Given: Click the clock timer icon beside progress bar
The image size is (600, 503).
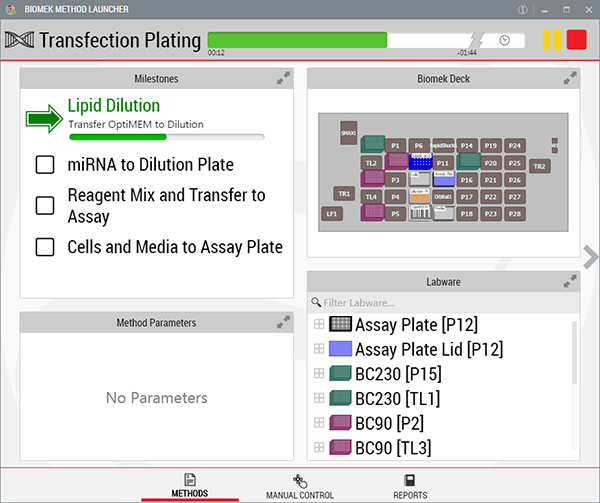Looking at the screenshot, I should pyautogui.click(x=505, y=40).
